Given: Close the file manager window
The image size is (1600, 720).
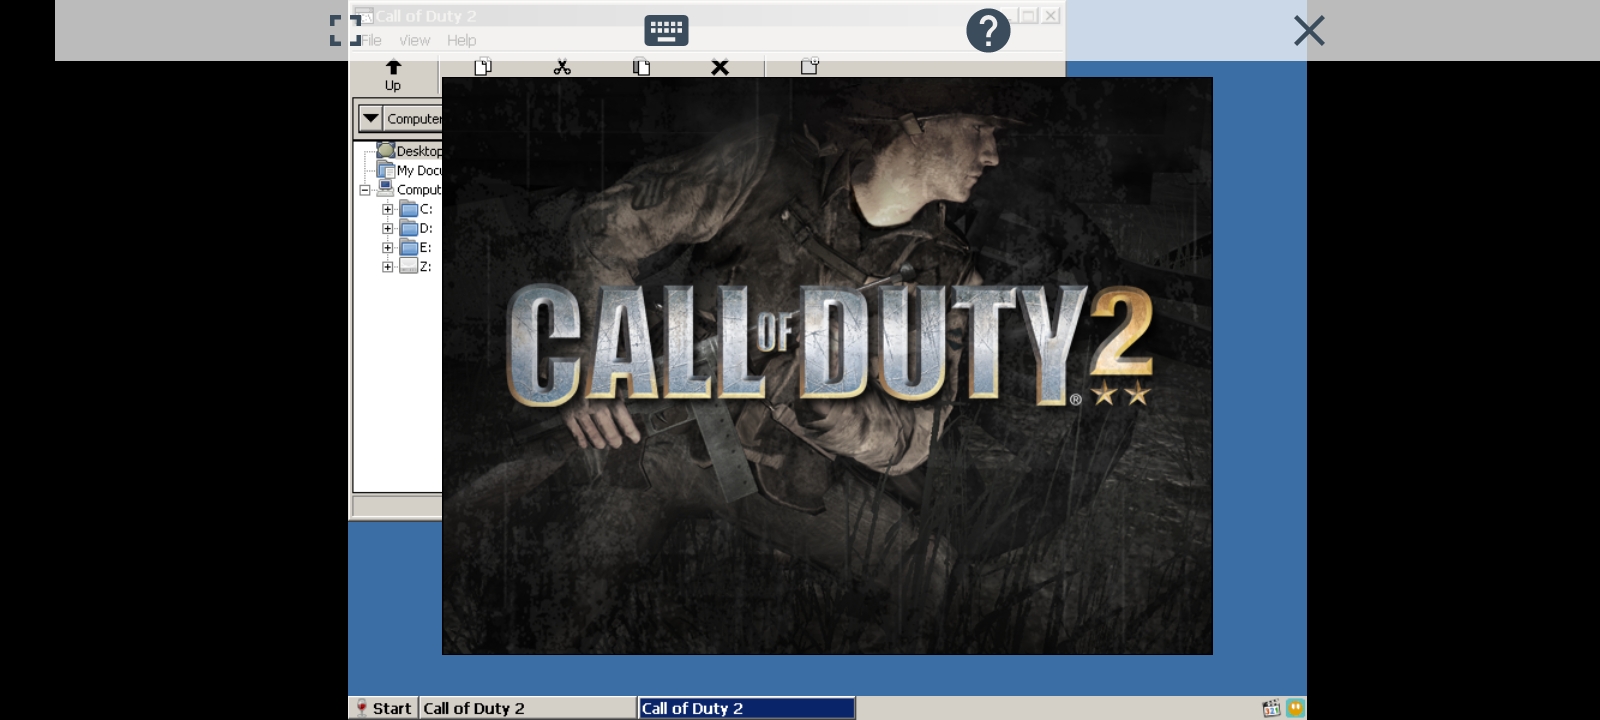Looking at the screenshot, I should (x=1050, y=15).
